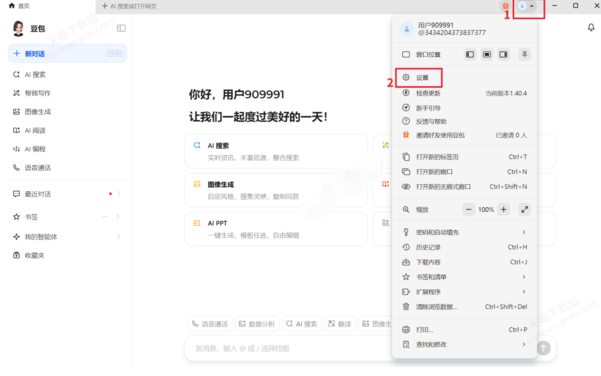The width and height of the screenshot is (601, 376).
Task: Open the notification bell
Action: 591,28
